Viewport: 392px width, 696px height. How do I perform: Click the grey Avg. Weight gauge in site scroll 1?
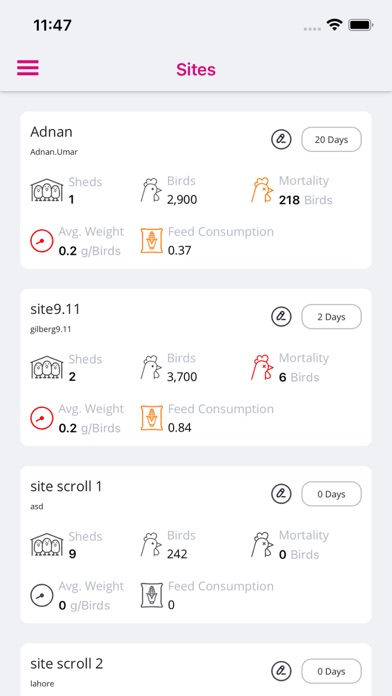point(42,595)
